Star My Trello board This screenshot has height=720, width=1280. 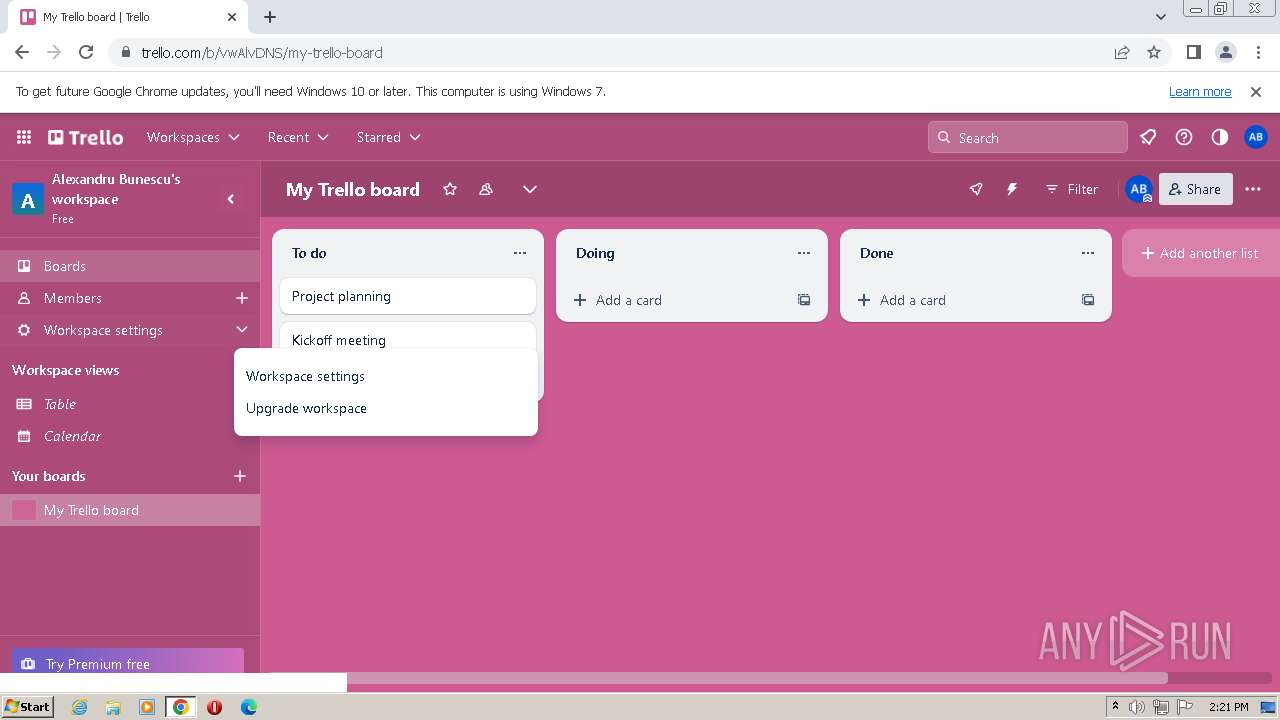coord(450,189)
